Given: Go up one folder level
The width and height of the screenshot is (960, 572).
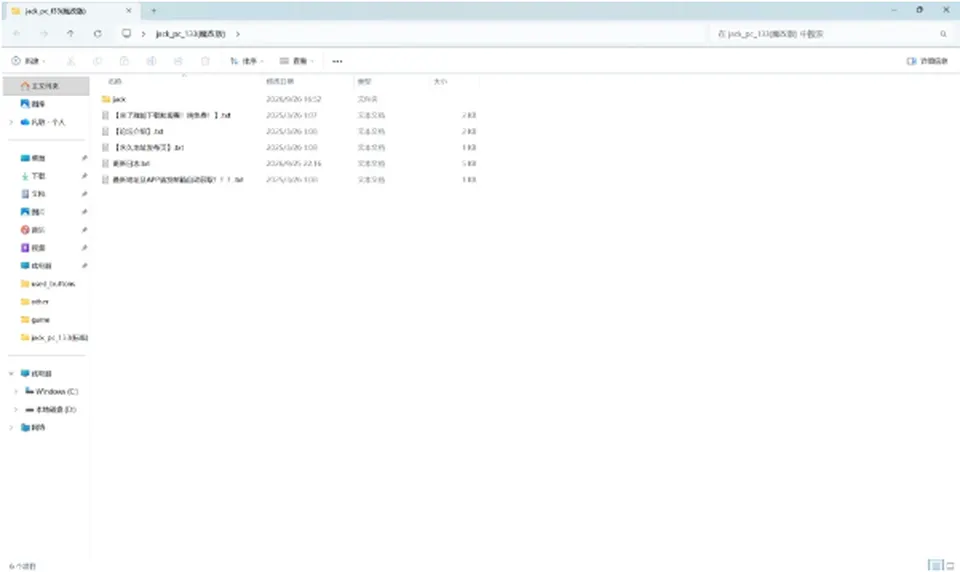Looking at the screenshot, I should click(70, 34).
